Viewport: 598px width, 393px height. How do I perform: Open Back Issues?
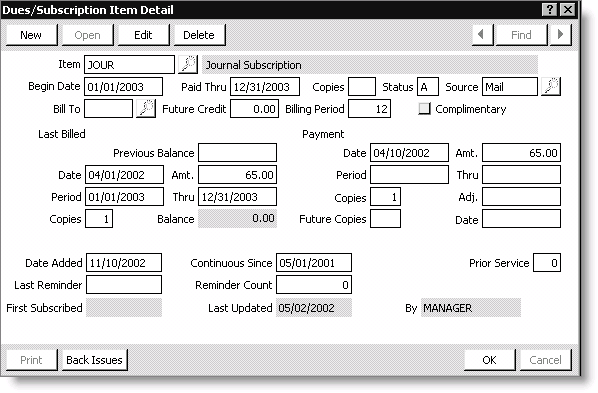point(95,360)
